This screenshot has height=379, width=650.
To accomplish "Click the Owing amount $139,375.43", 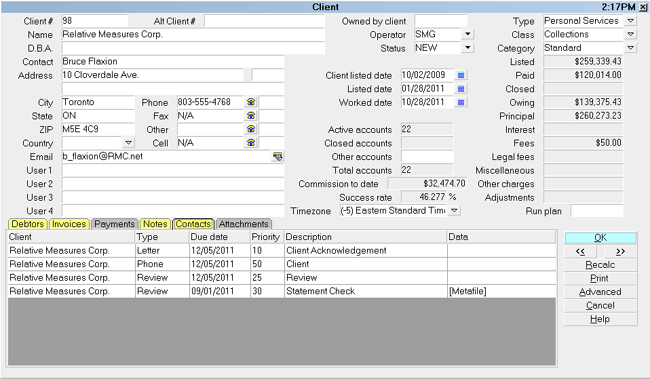I will pos(583,102).
